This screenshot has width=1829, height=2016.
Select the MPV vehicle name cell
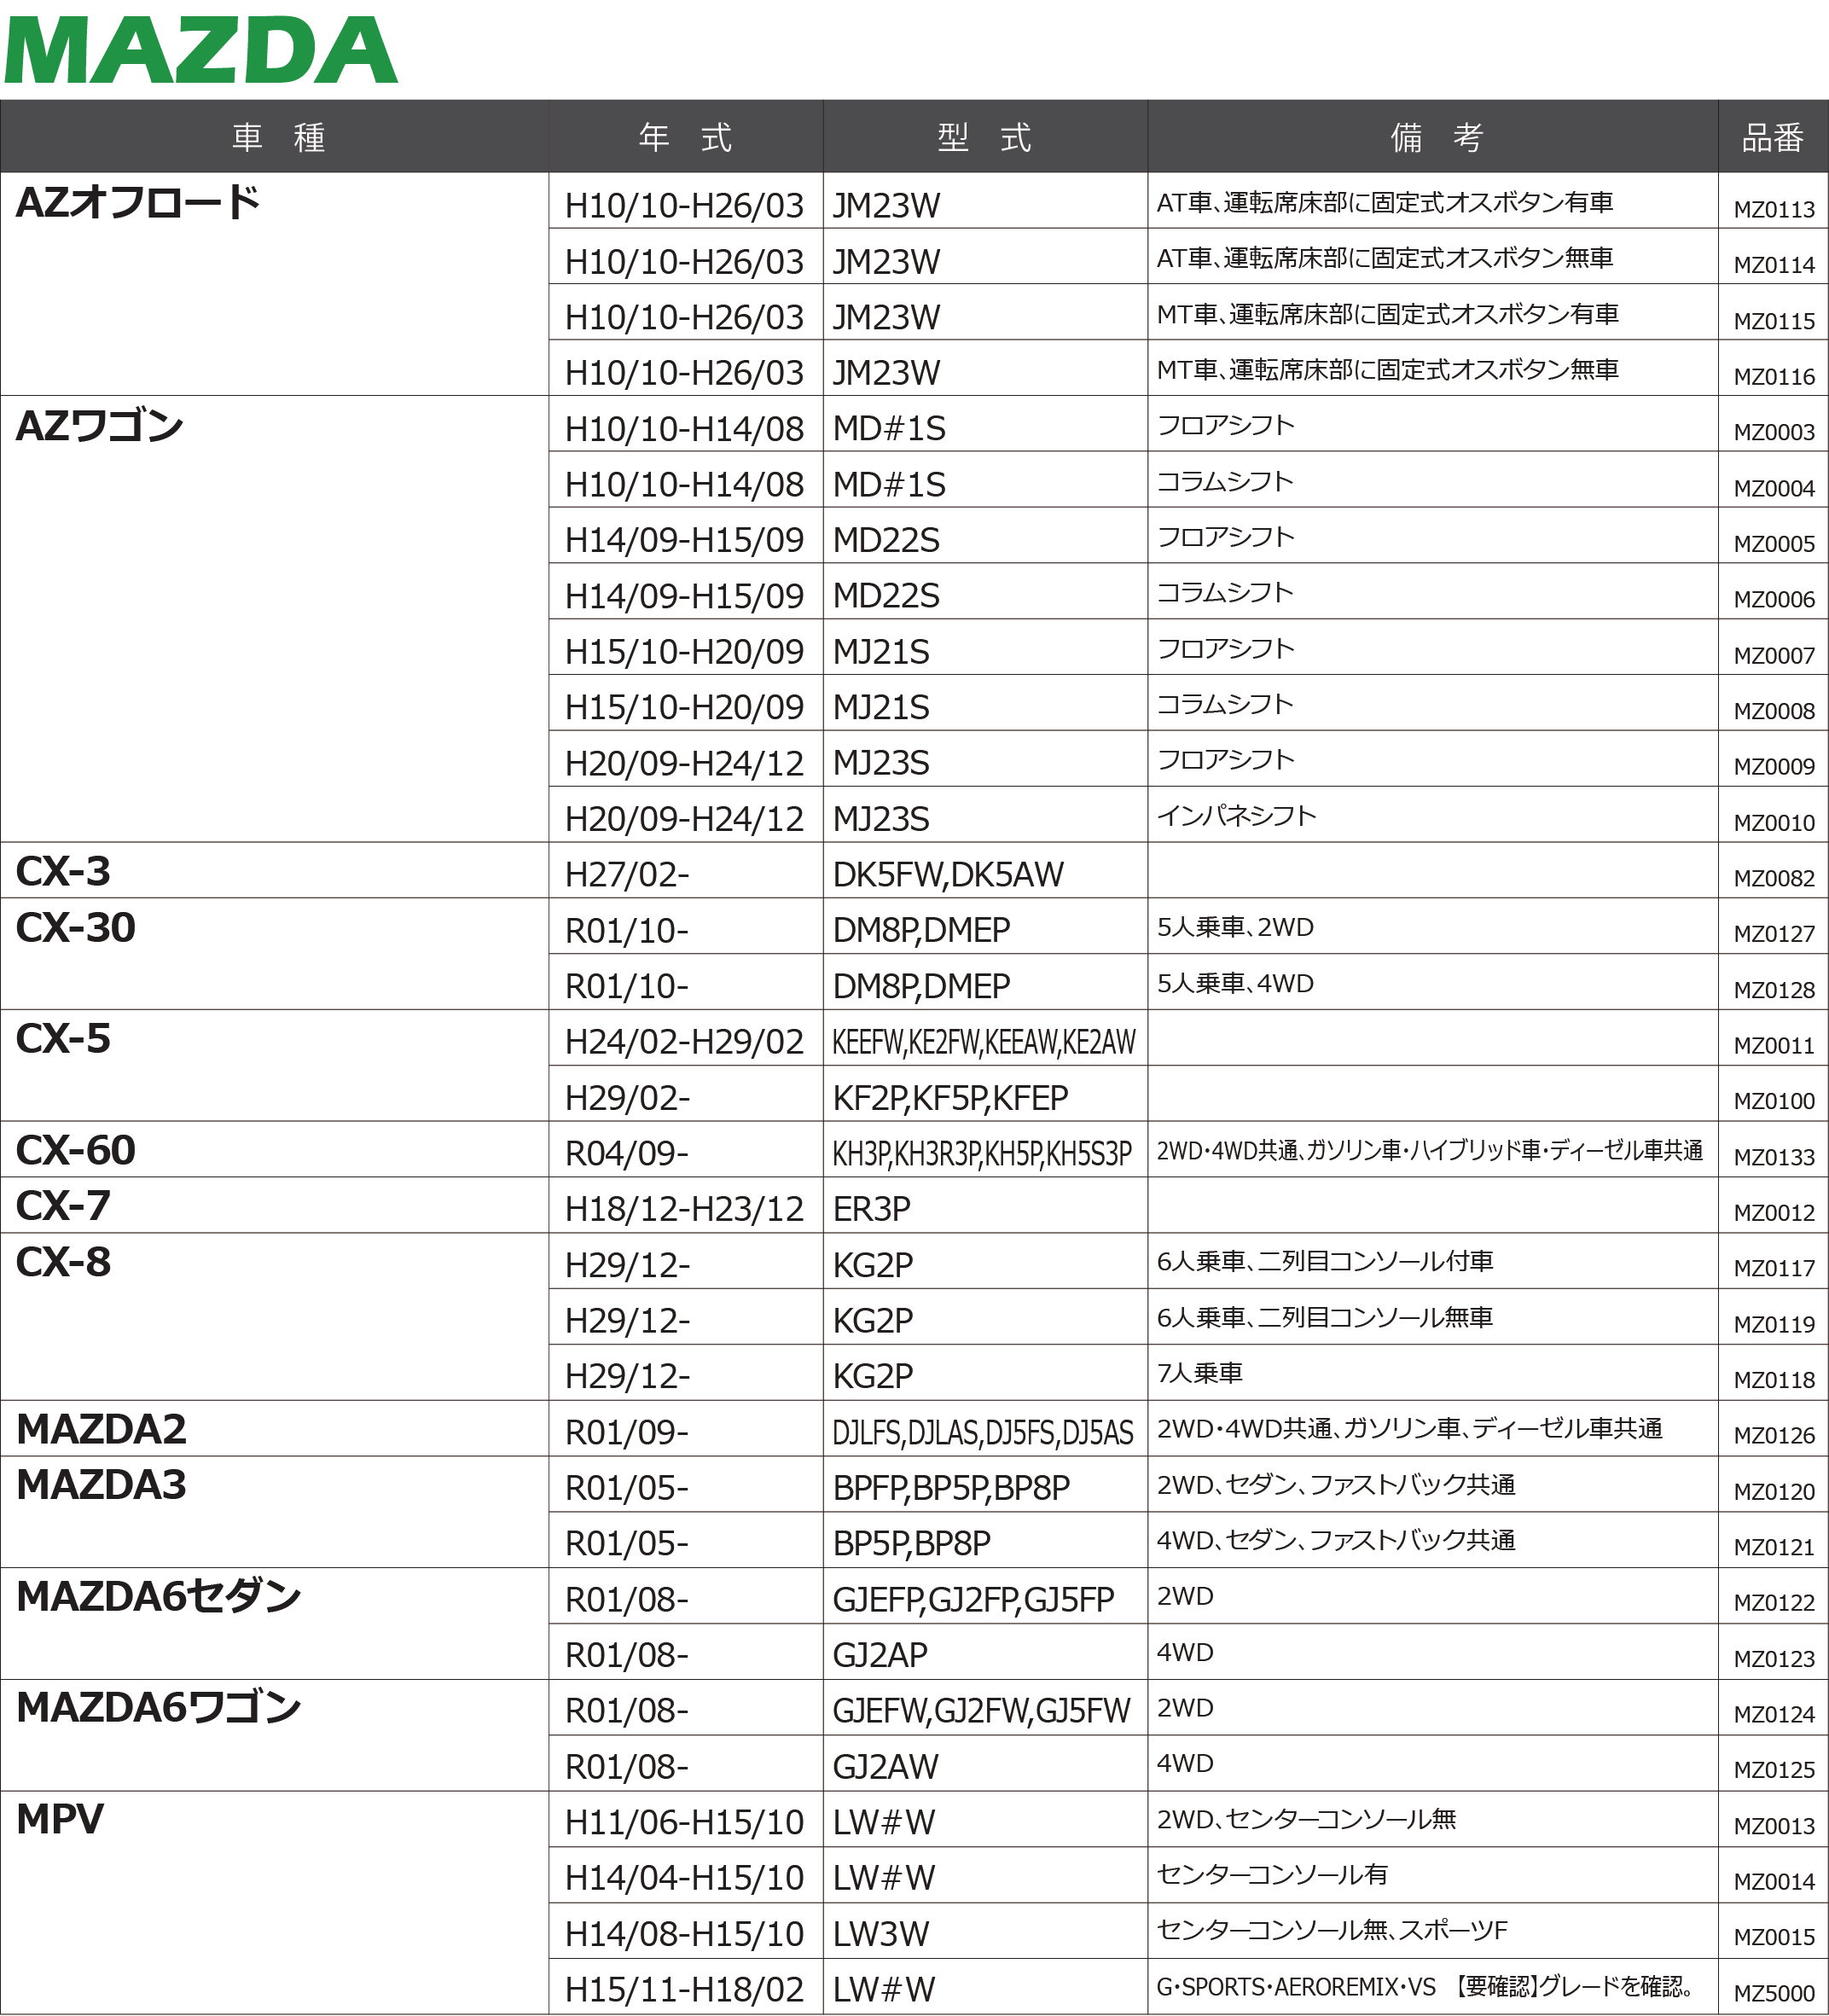tap(60, 1820)
